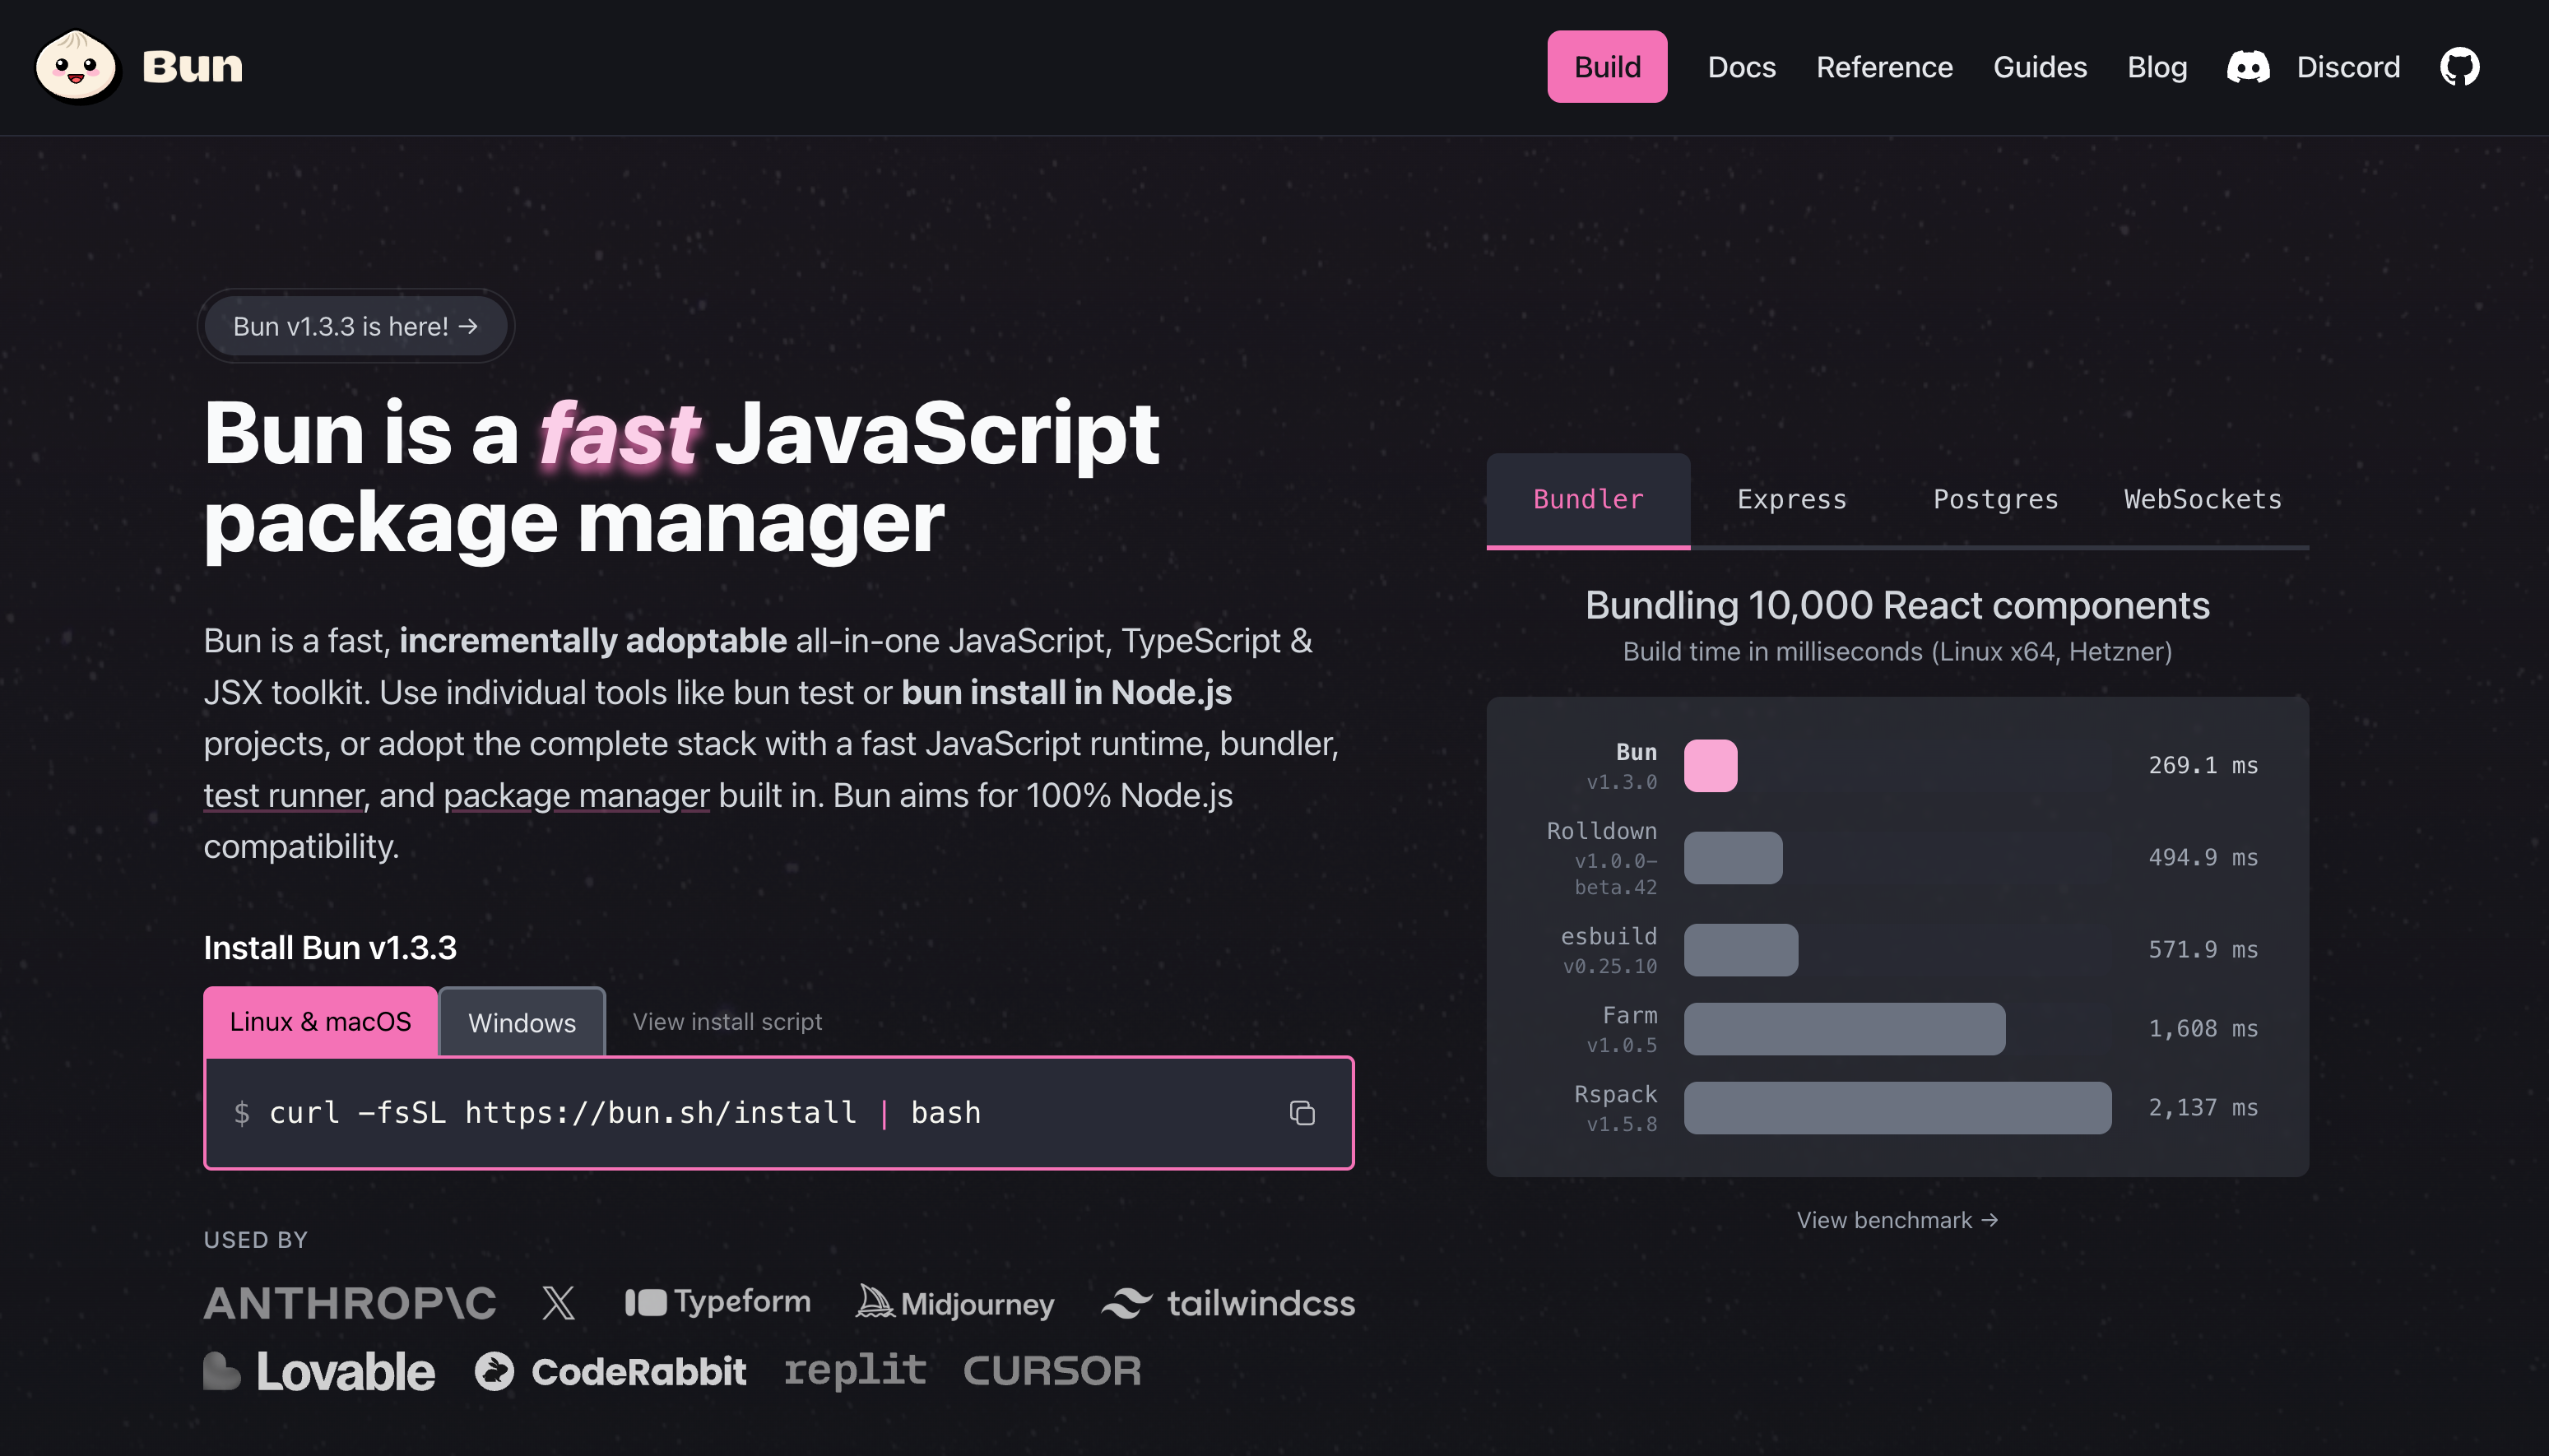
Task: Copy the curl install command
Action: tap(1301, 1112)
